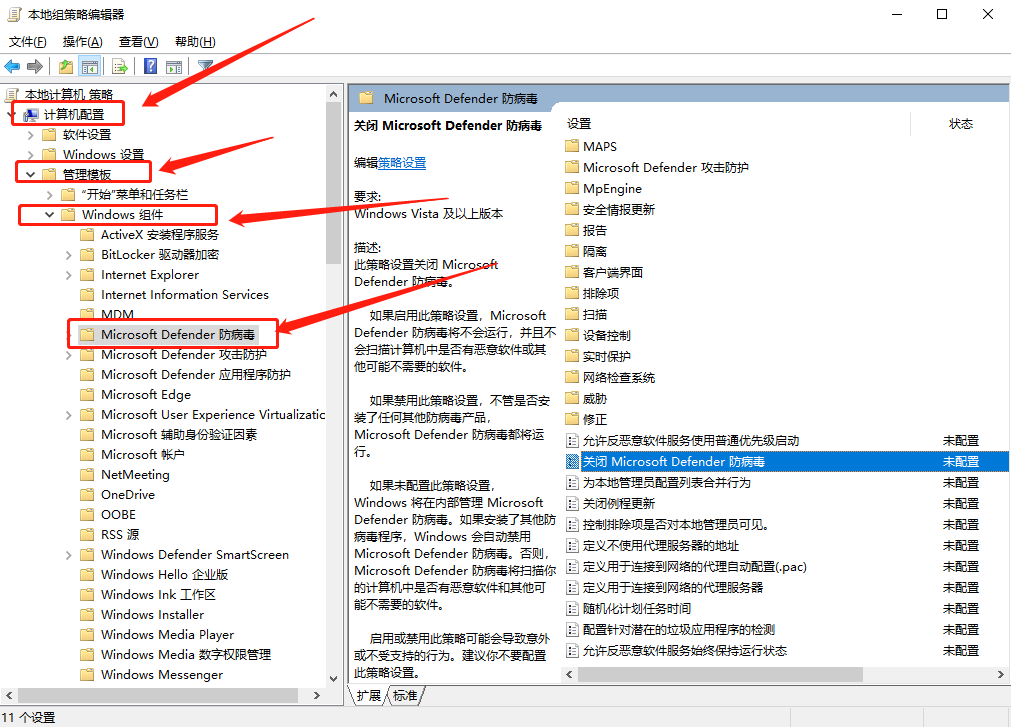Viewport: 1011px width, 727px height.
Task: Collapse the Windows 组件 tree node
Action: click(49, 213)
